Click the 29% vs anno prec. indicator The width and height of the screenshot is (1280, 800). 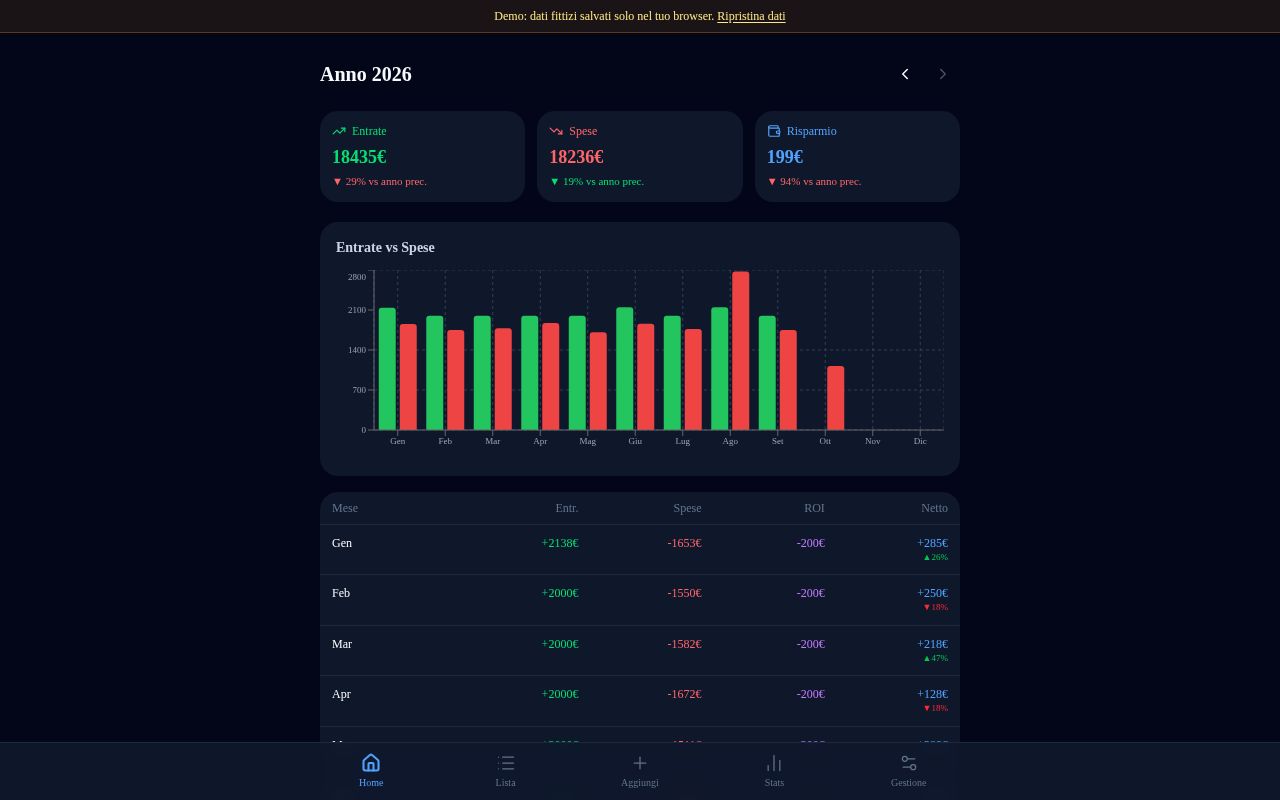(379, 181)
